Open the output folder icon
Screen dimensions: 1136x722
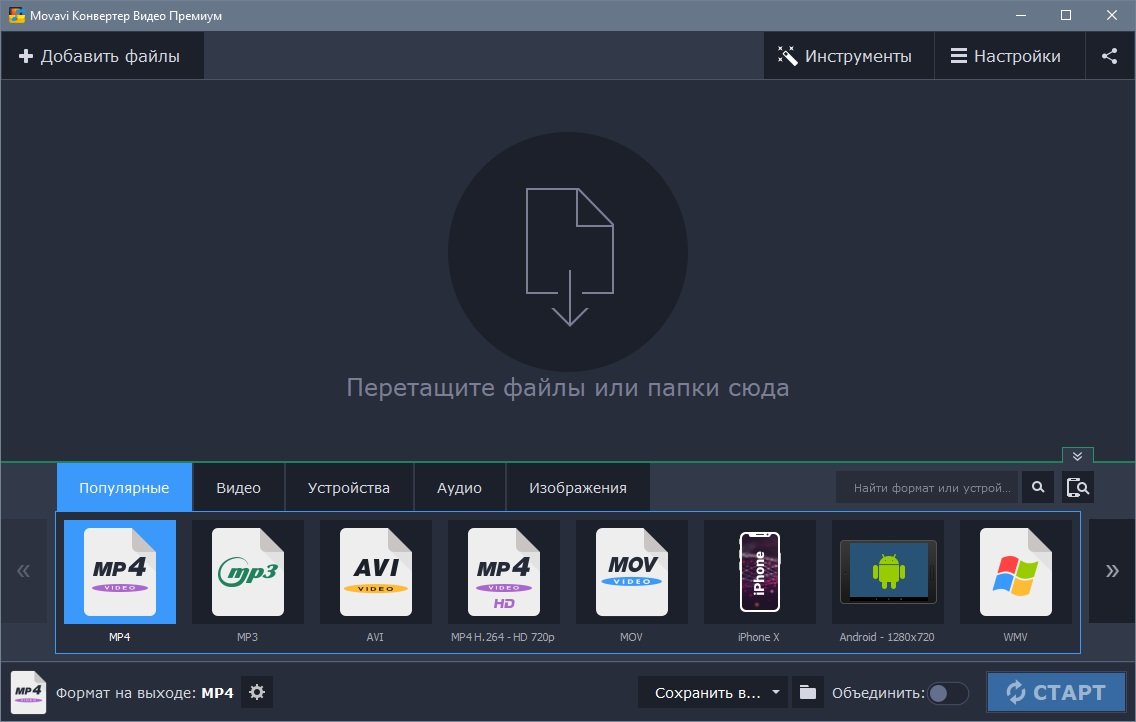click(808, 692)
